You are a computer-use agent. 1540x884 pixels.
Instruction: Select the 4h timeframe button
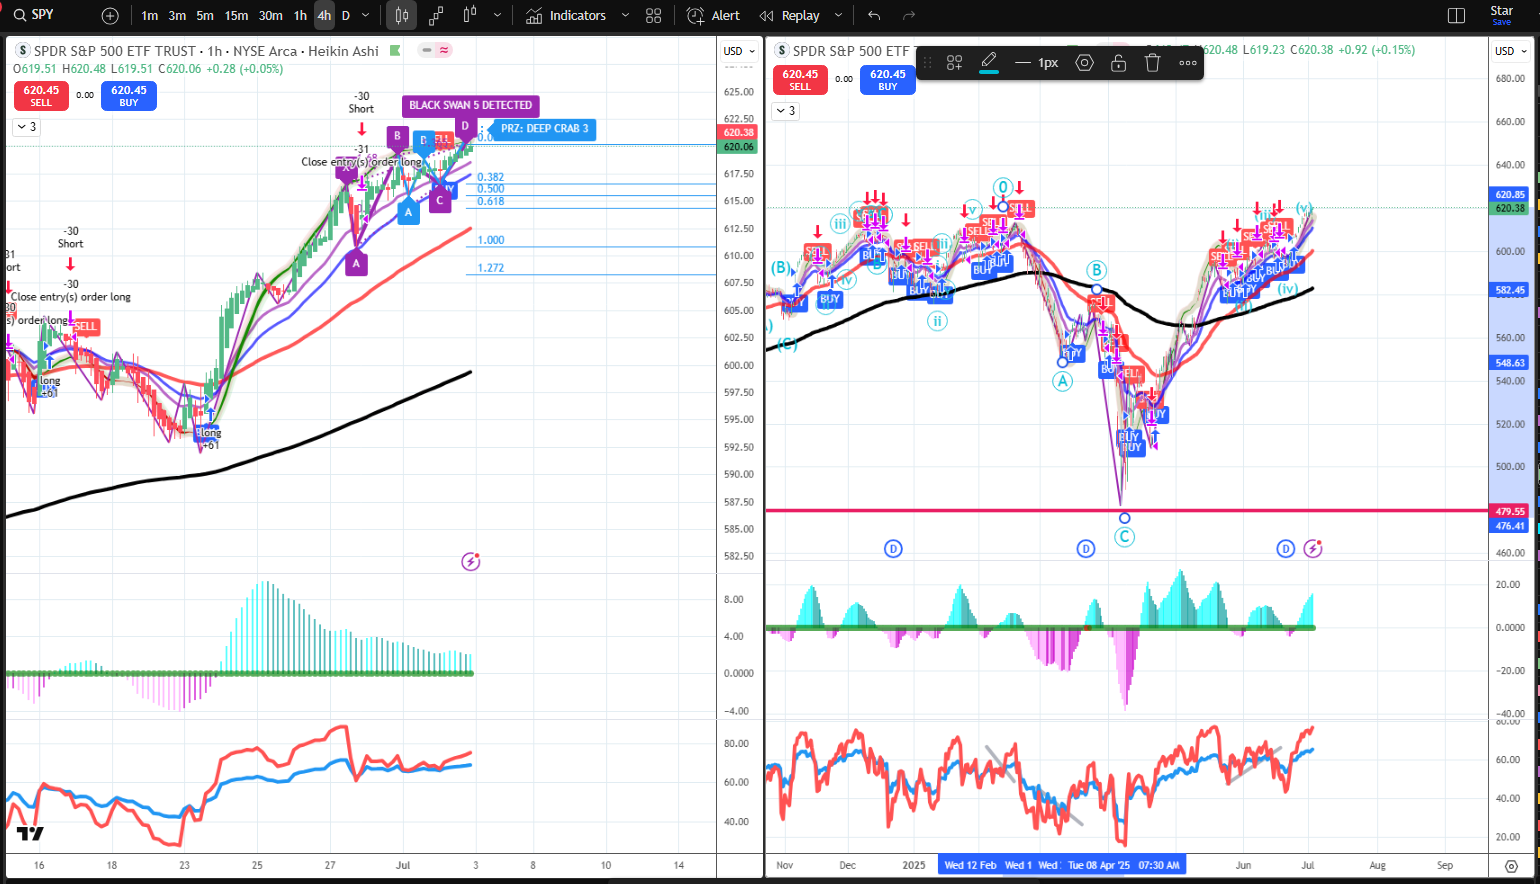click(324, 16)
